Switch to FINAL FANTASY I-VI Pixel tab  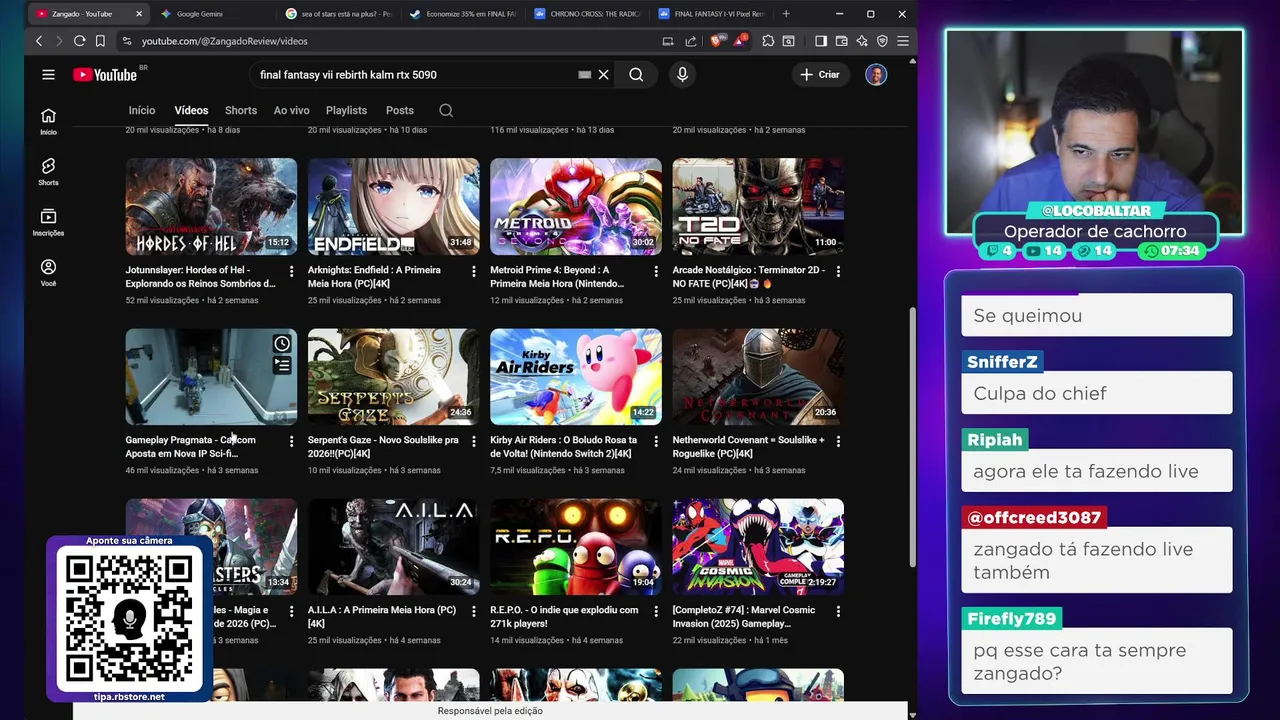[x=711, y=14]
